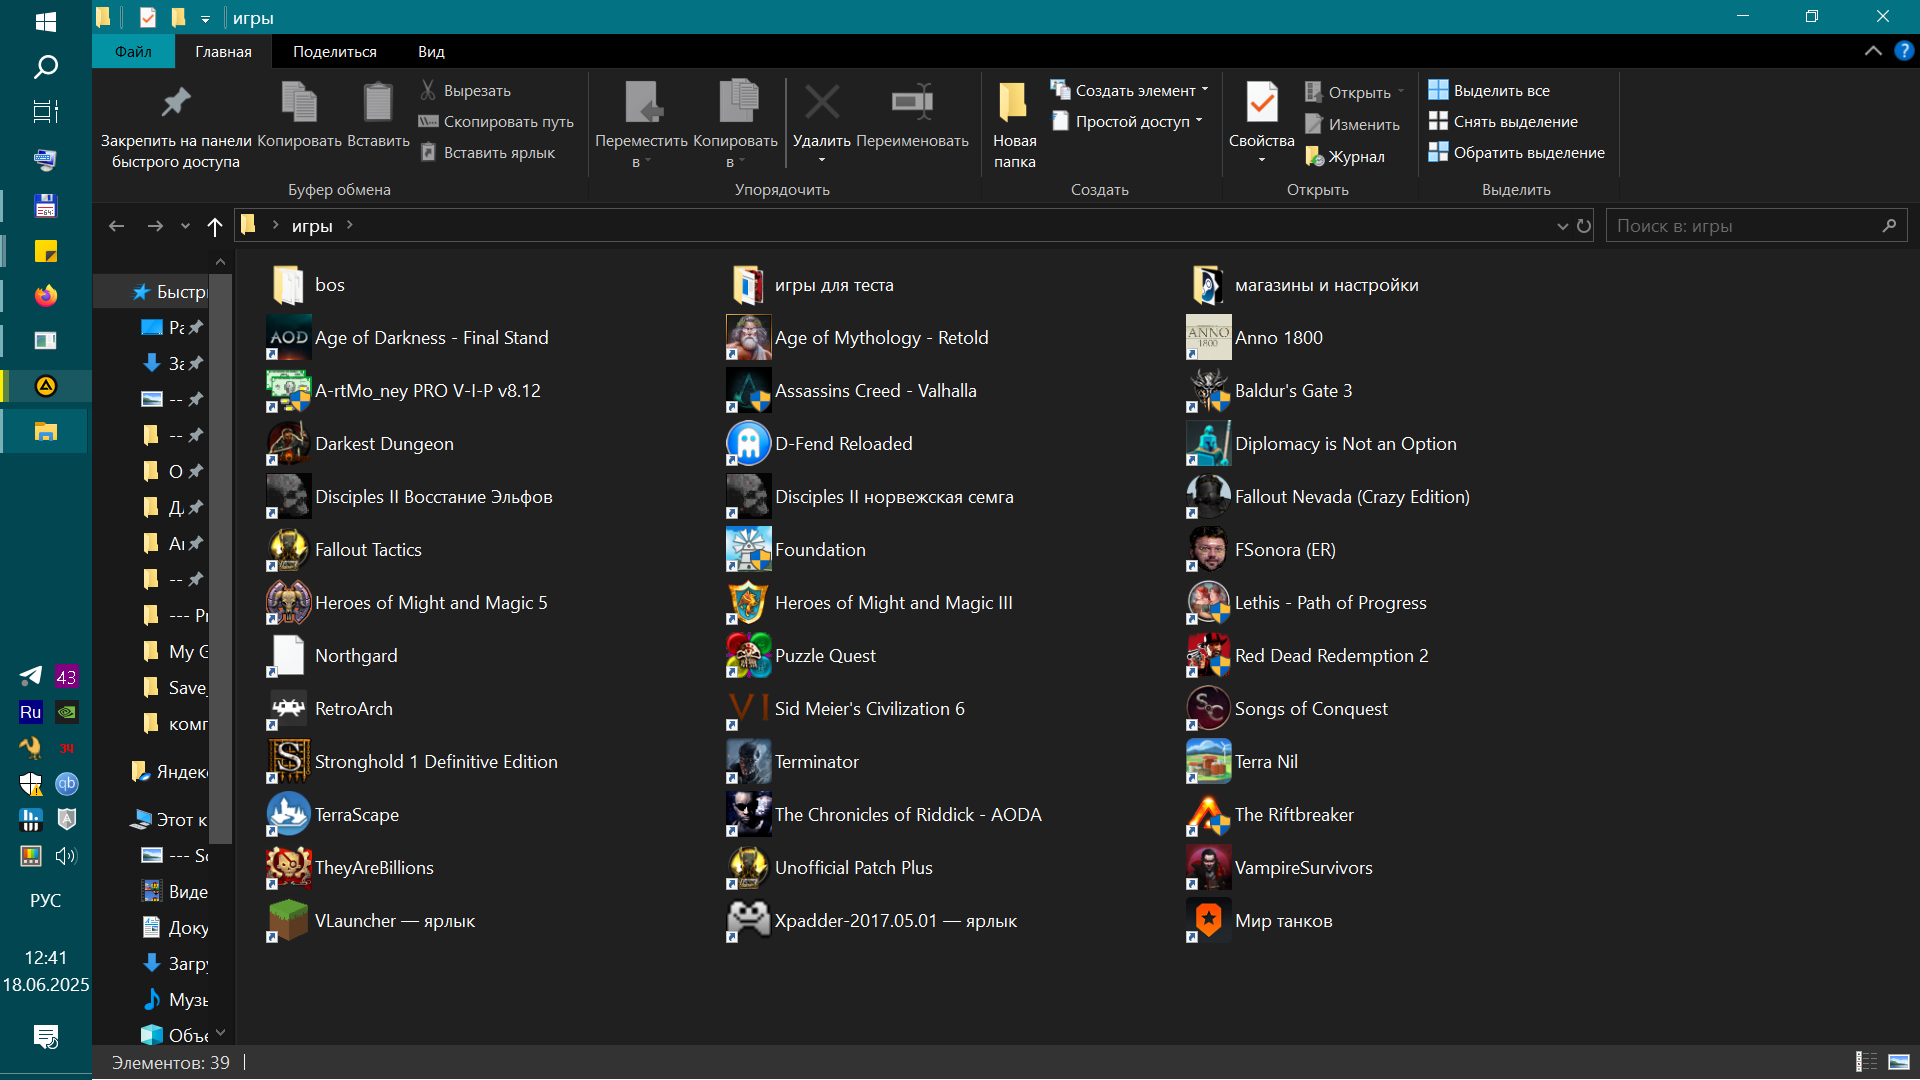The image size is (1920, 1080).
Task: Open the Baldur's Gate 3 shortcut
Action: (1292, 391)
